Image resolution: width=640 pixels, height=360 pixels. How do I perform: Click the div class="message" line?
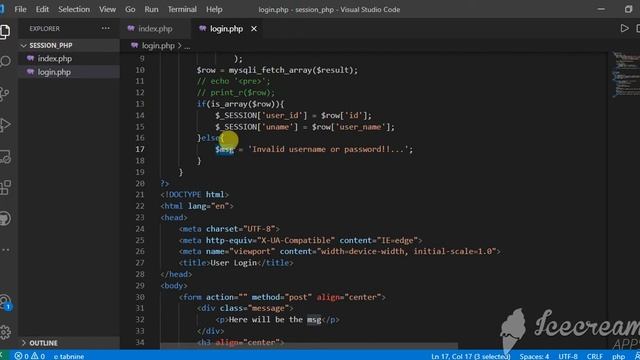[245, 308]
